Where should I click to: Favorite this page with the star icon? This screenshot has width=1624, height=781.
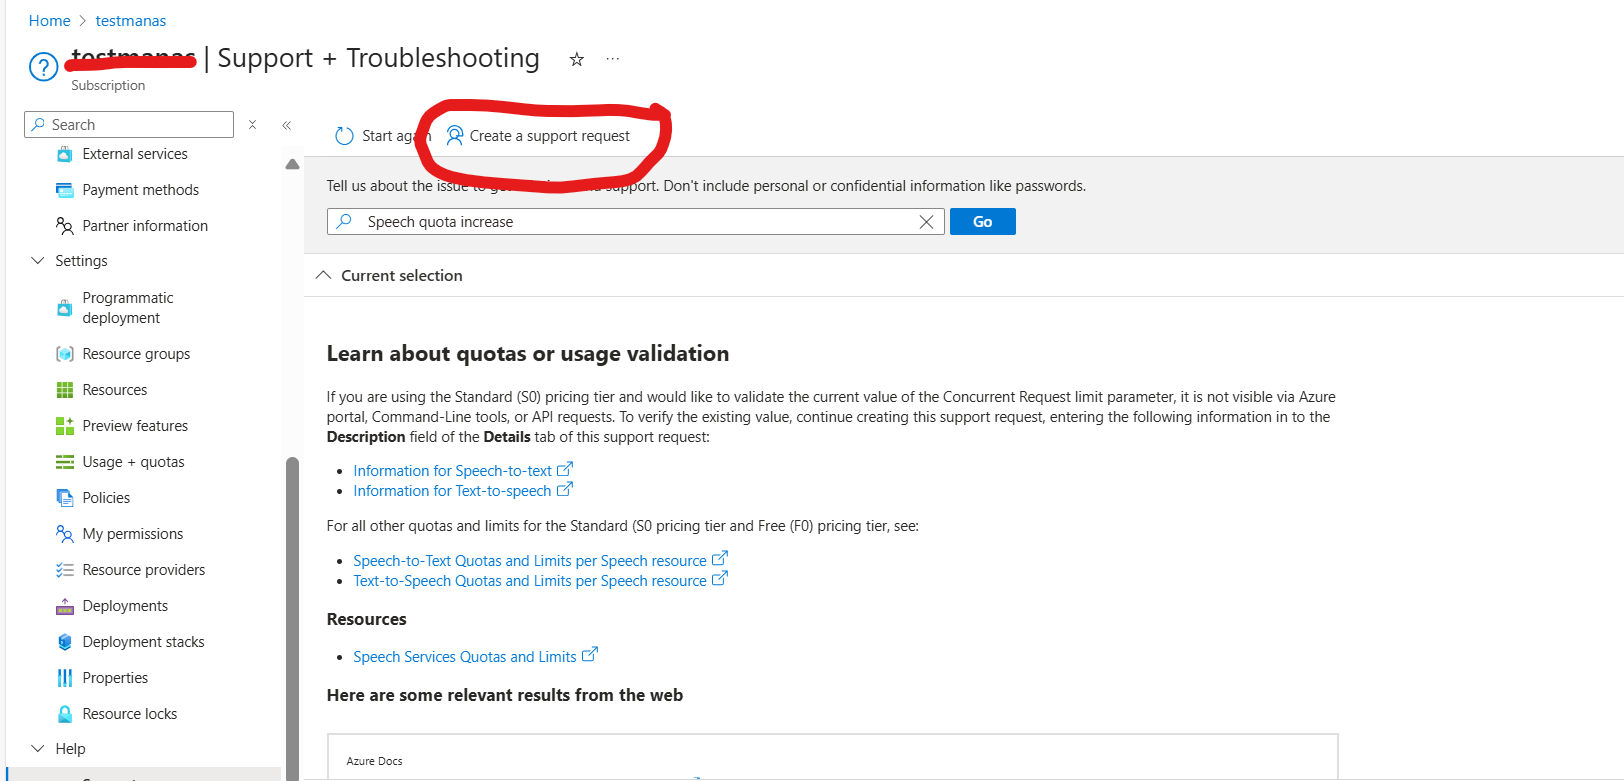[x=577, y=59]
